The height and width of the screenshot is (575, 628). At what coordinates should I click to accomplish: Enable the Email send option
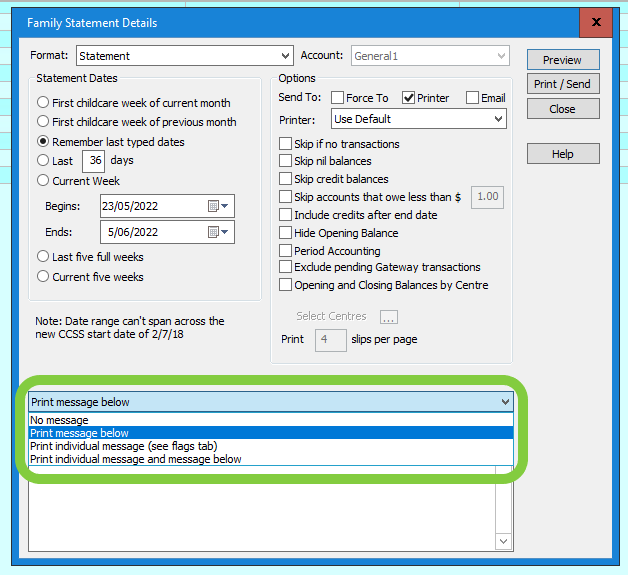pos(472,98)
